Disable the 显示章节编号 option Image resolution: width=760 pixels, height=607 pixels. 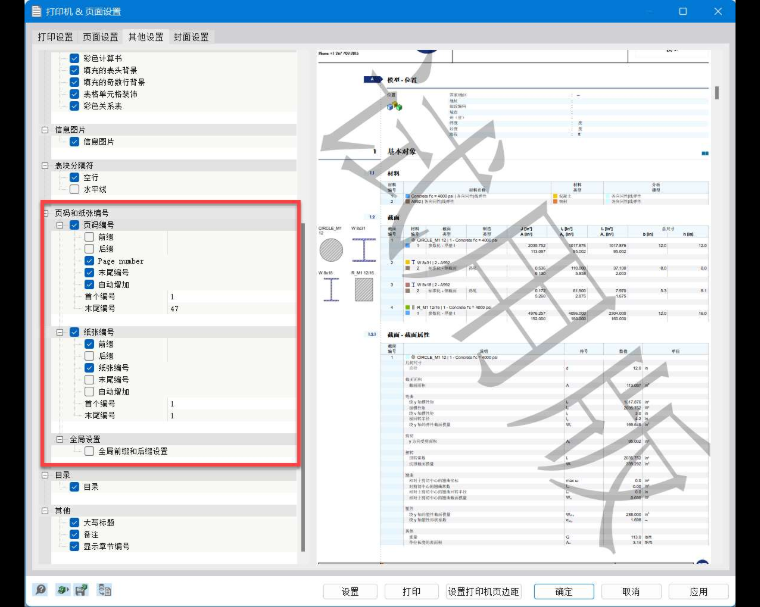coord(74,546)
